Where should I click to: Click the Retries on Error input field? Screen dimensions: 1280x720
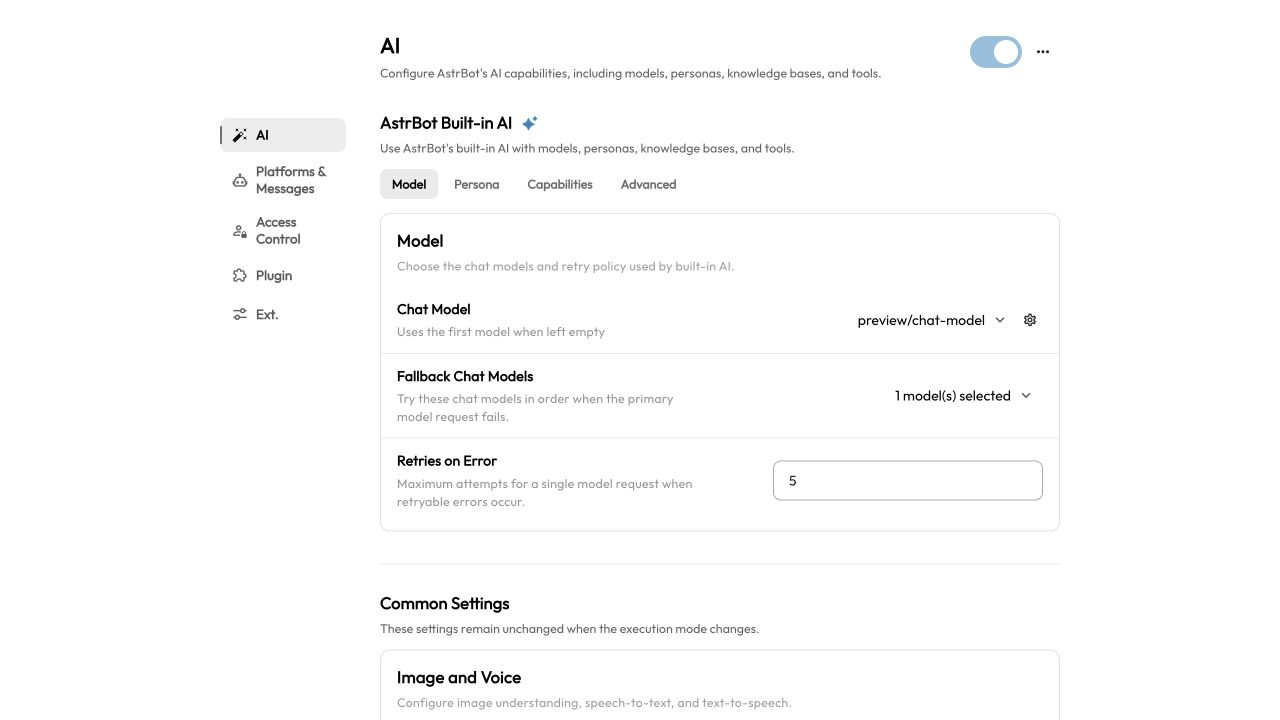tap(908, 481)
